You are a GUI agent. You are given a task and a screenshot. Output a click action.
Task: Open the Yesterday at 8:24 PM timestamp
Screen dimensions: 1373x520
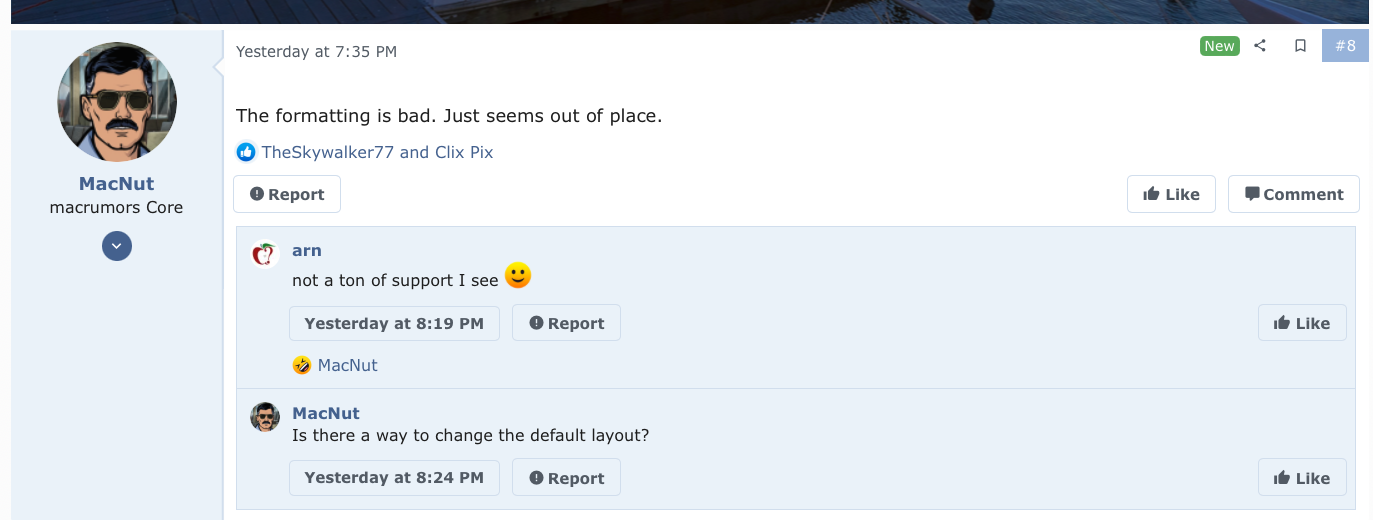pos(394,478)
